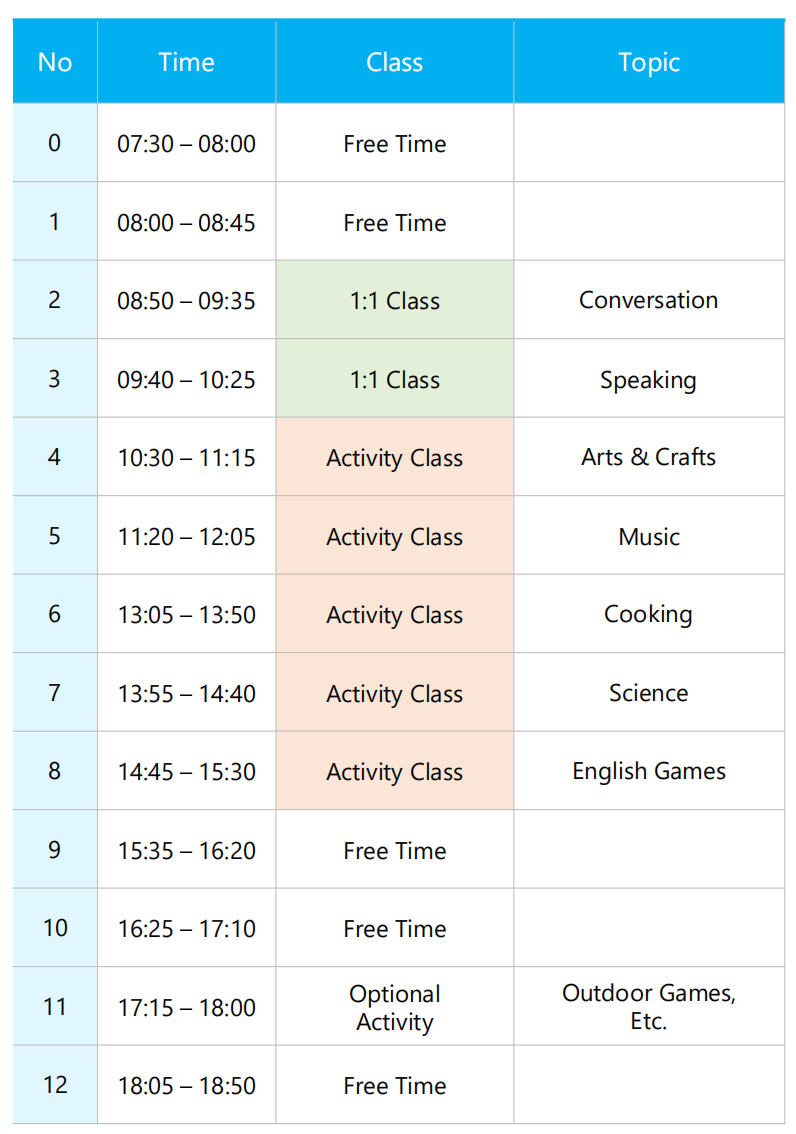
Task: Select the Science topic cell
Action: point(649,693)
